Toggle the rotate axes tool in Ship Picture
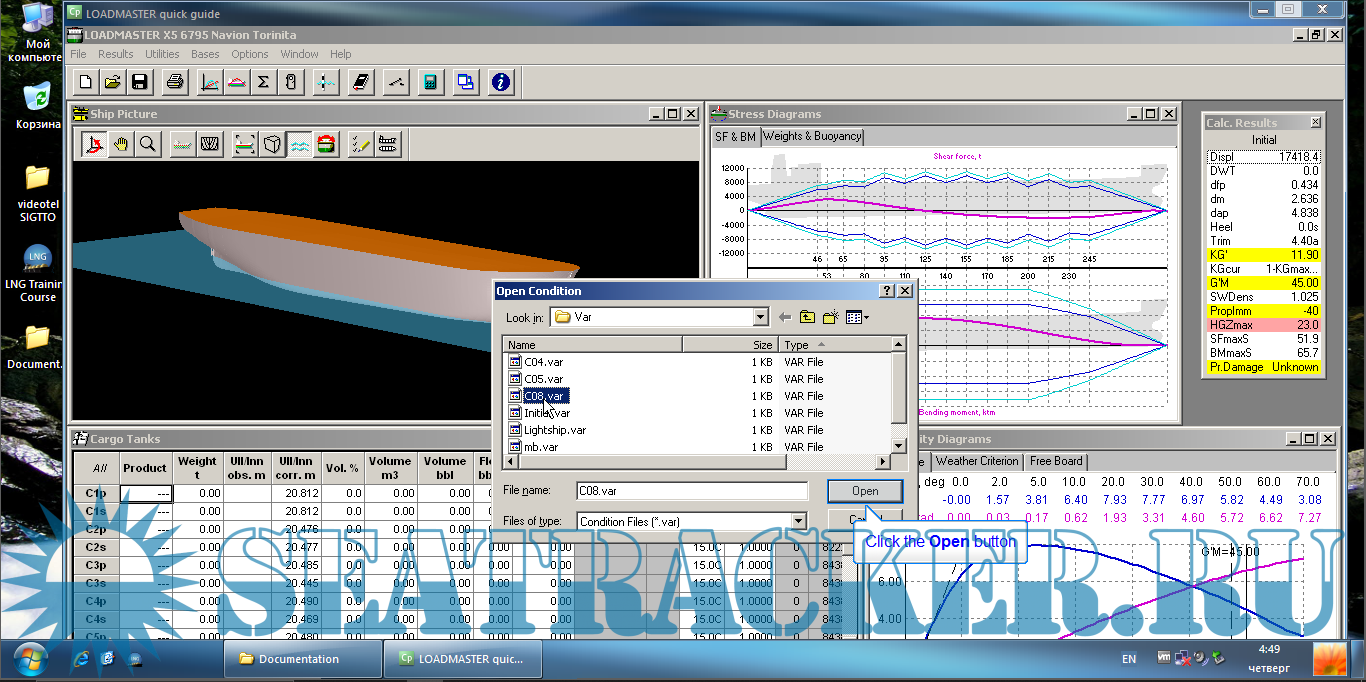The width and height of the screenshot is (1366, 682). pos(95,145)
